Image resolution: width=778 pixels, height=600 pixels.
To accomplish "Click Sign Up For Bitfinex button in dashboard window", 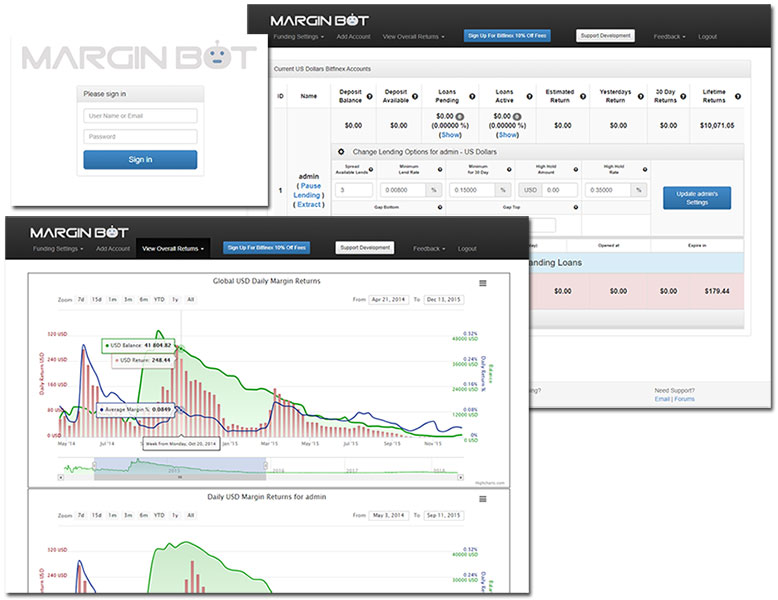I will [x=507, y=36].
